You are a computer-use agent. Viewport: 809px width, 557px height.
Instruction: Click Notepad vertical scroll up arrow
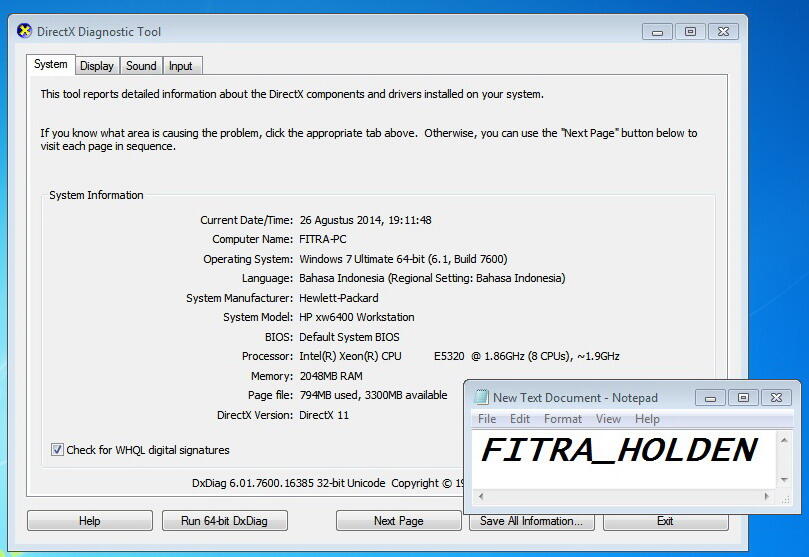tap(784, 440)
